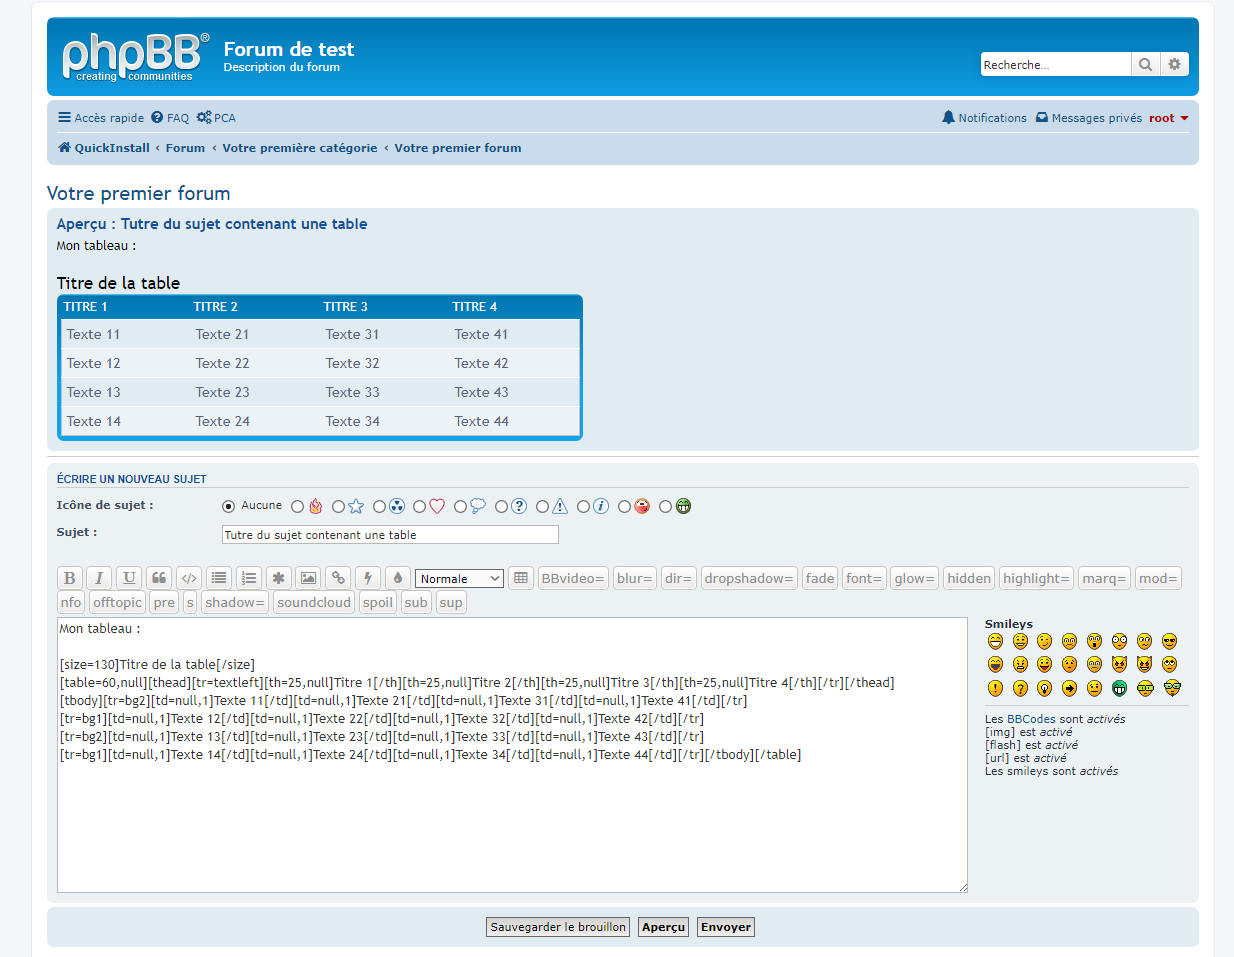The image size is (1234, 957).
Task: Choose the heart topic icon radio
Action: pos(420,507)
